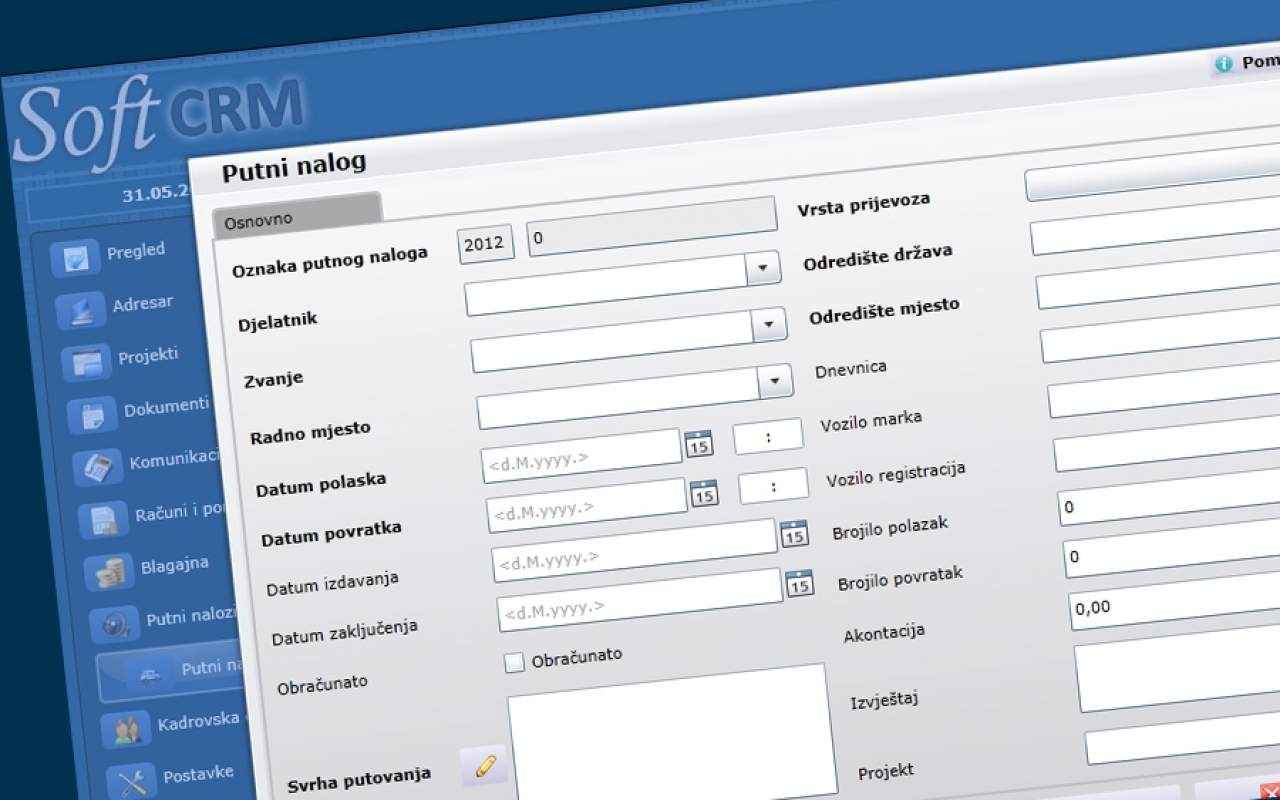Click the Vozilo registracija field

pyautogui.click(x=1166, y=444)
